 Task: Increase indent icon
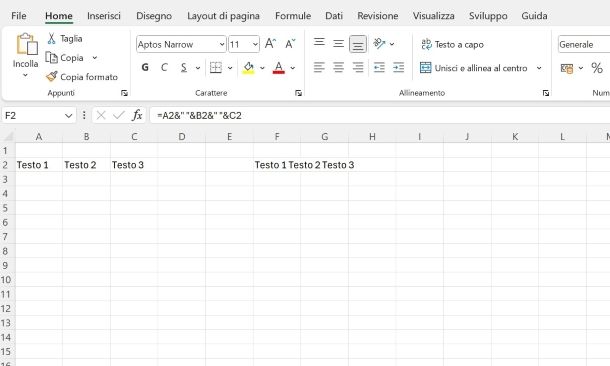coord(398,68)
